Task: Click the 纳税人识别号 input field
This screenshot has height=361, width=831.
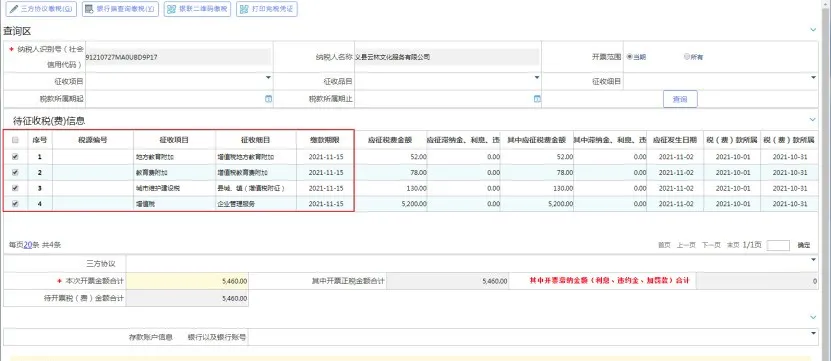Action: 178,57
